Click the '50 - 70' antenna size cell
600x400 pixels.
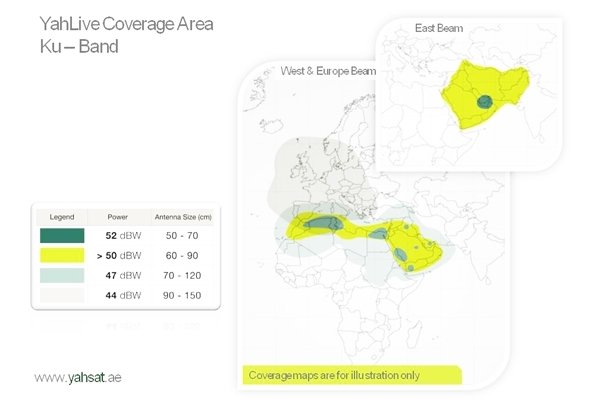[182, 235]
